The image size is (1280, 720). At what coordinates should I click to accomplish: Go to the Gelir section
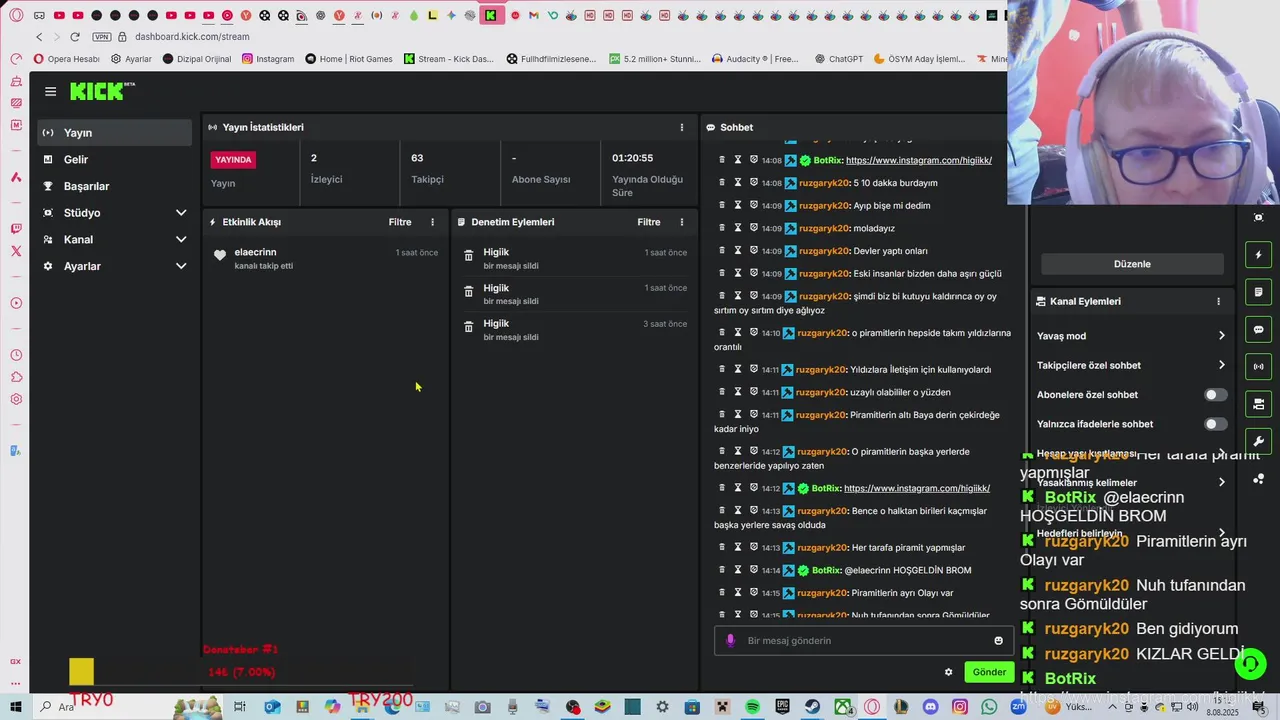tap(114, 160)
